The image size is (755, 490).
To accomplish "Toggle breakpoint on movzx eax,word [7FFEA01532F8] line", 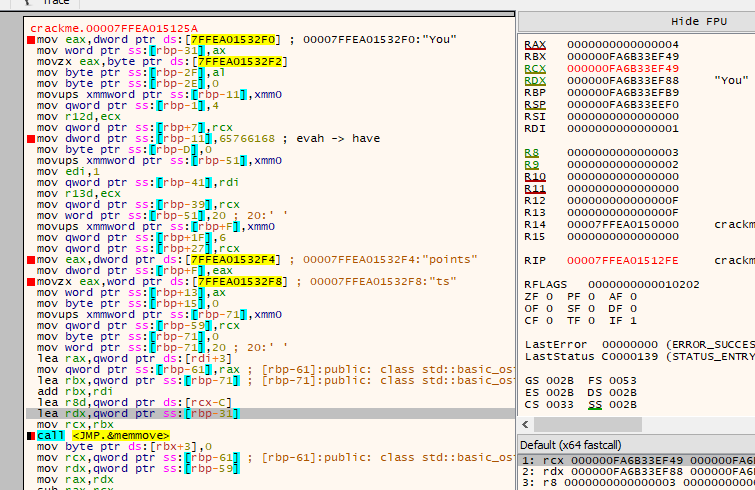I will pos(31,282).
